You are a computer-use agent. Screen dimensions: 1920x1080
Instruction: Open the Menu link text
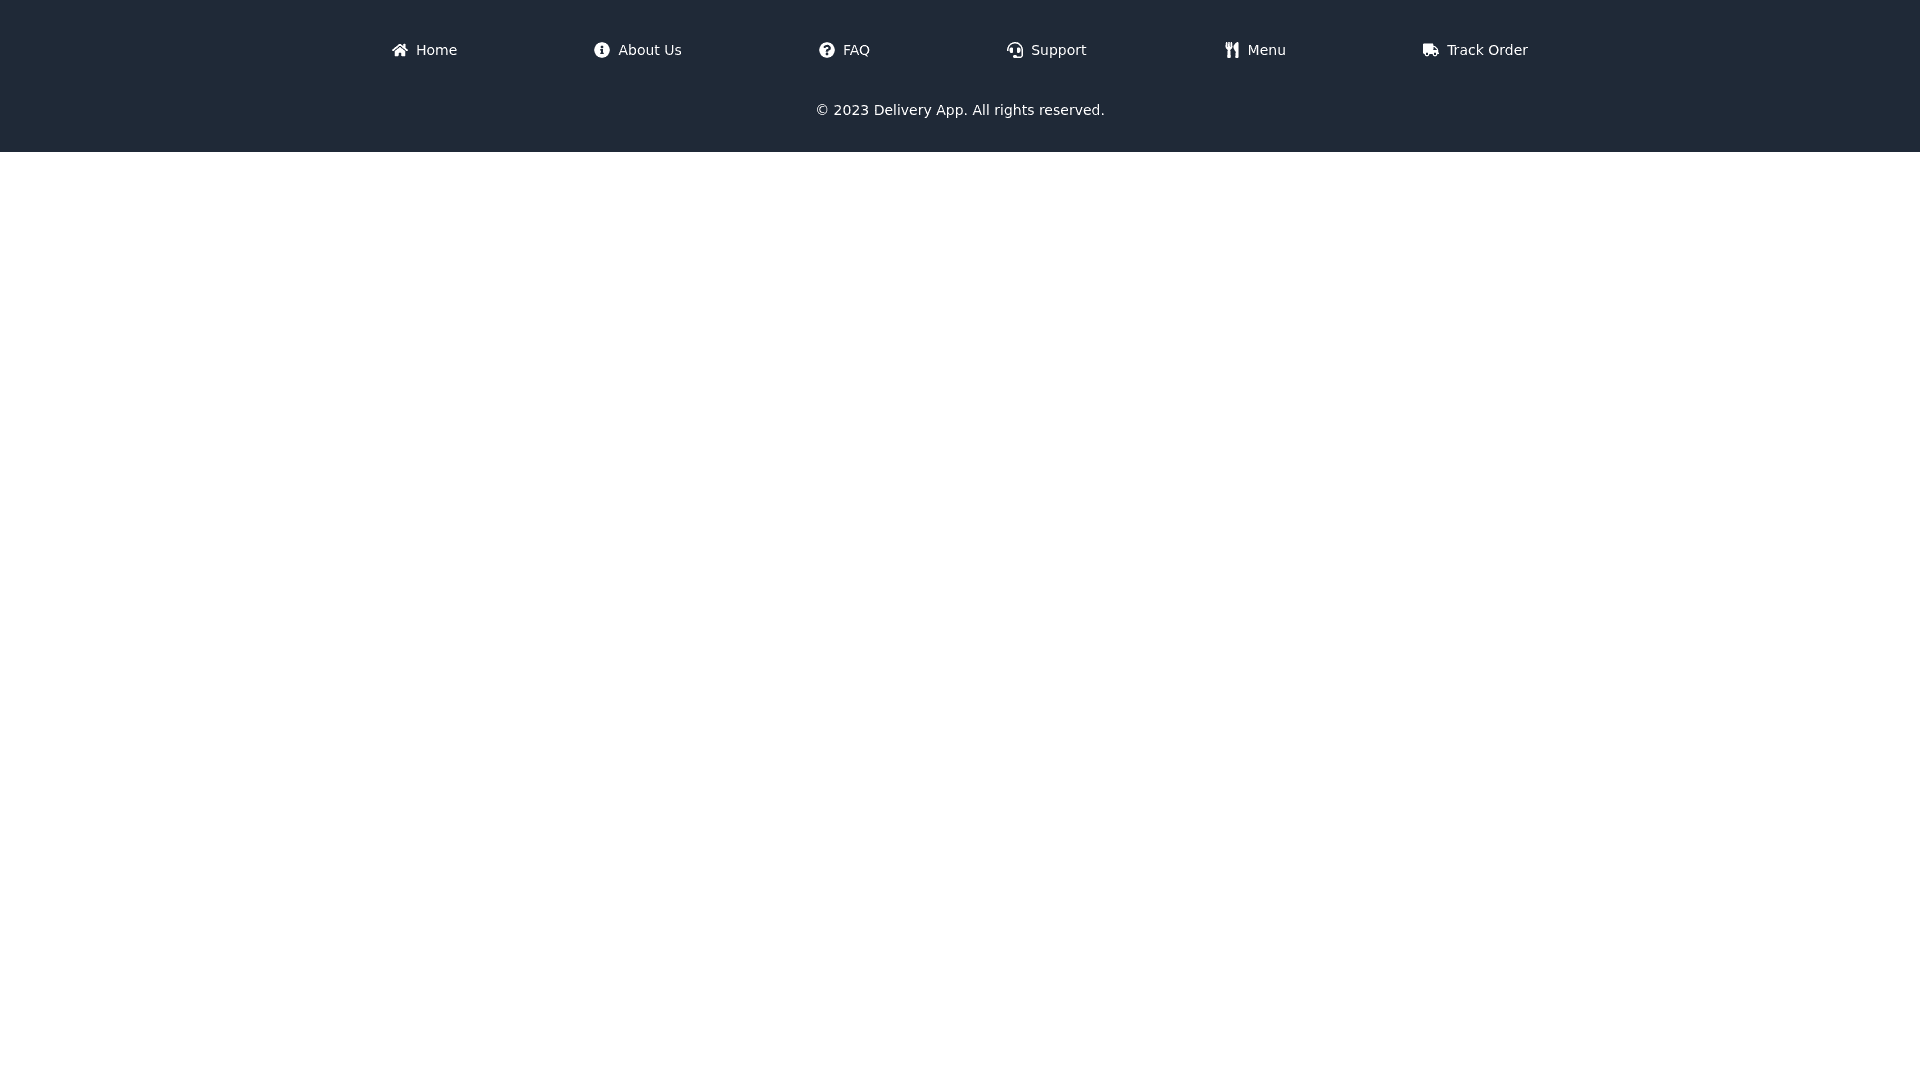click(1267, 50)
